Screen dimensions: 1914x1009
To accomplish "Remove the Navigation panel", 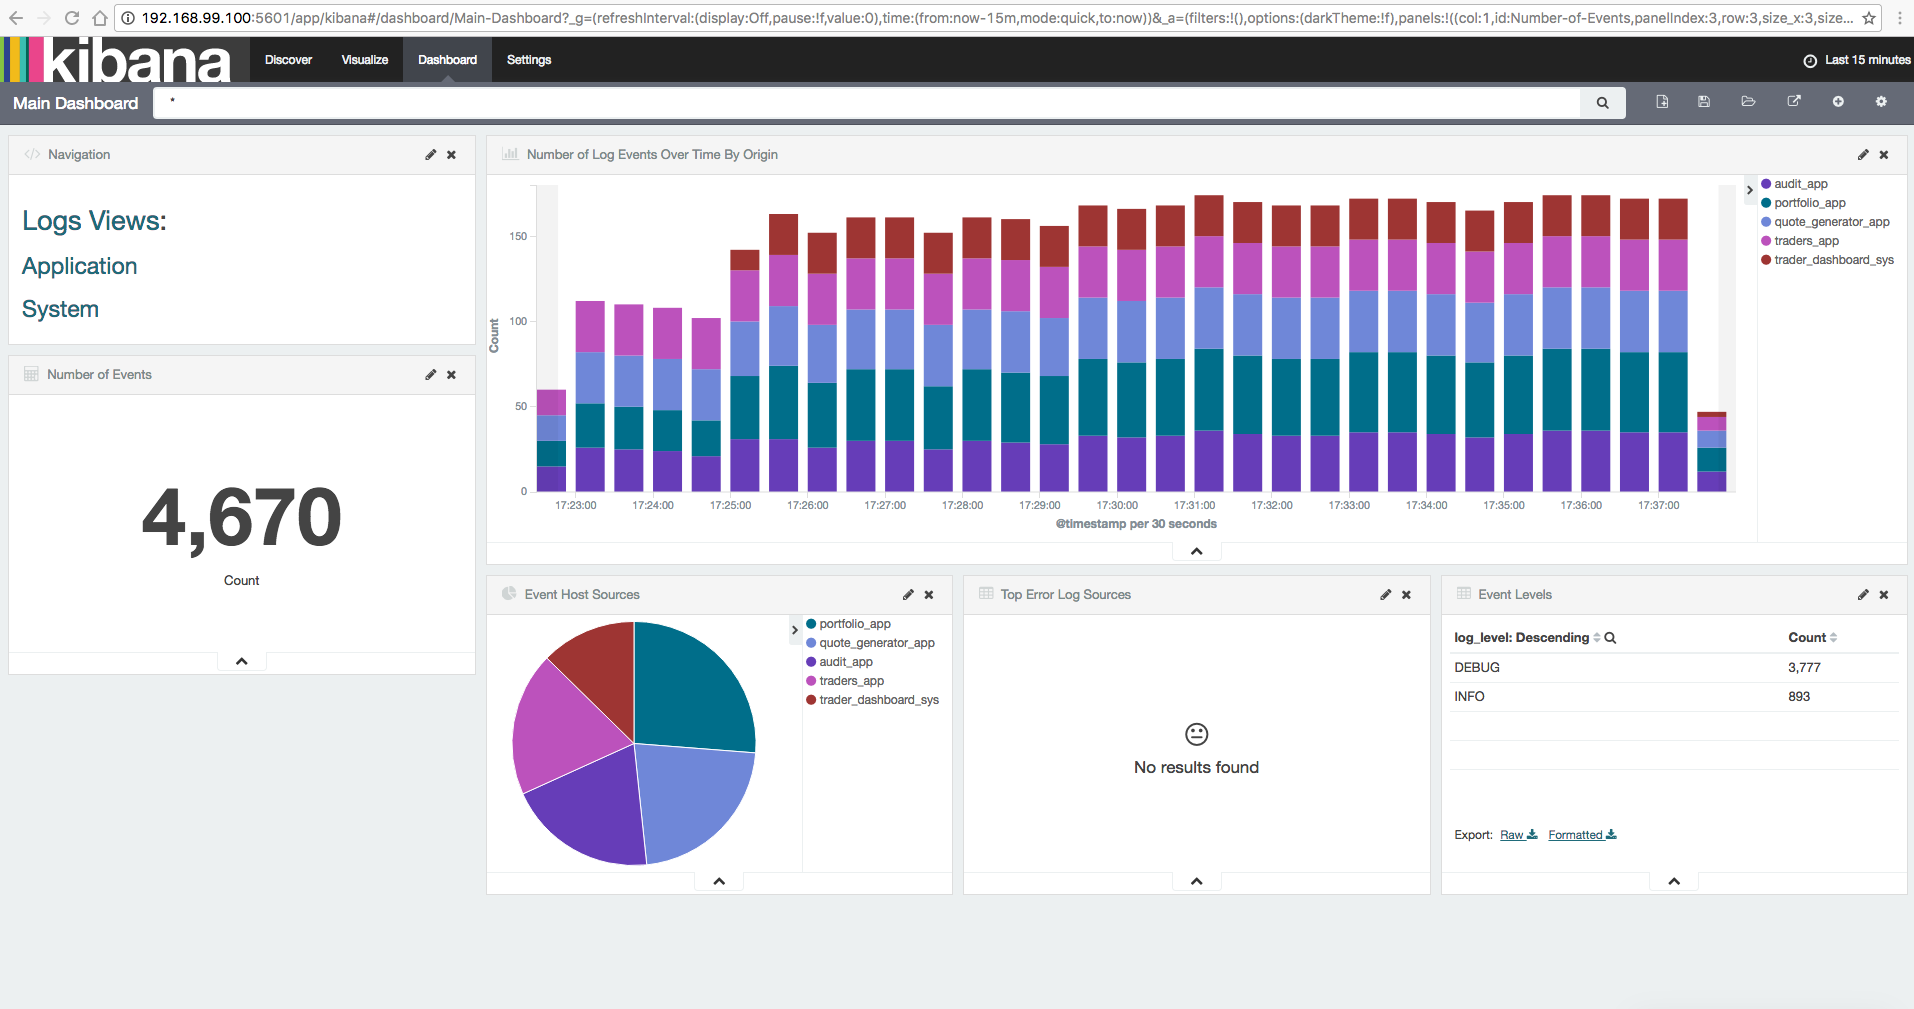I will (452, 155).
